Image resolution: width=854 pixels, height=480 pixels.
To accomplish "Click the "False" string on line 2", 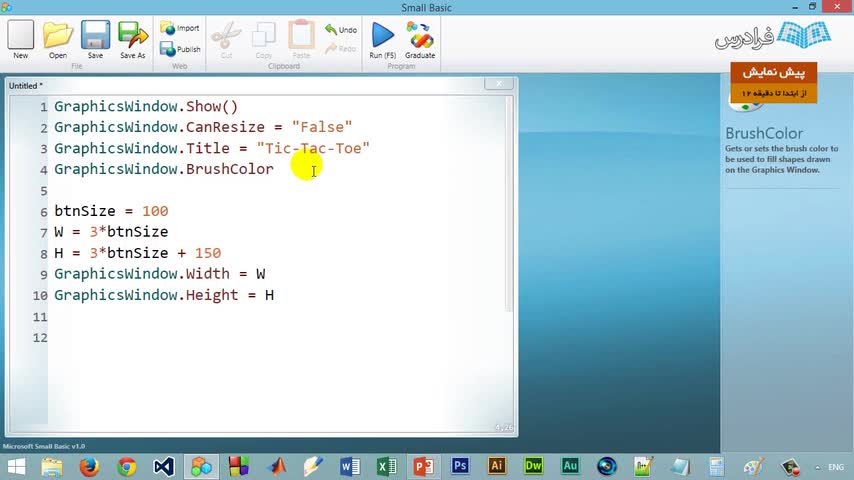I will (x=322, y=127).
